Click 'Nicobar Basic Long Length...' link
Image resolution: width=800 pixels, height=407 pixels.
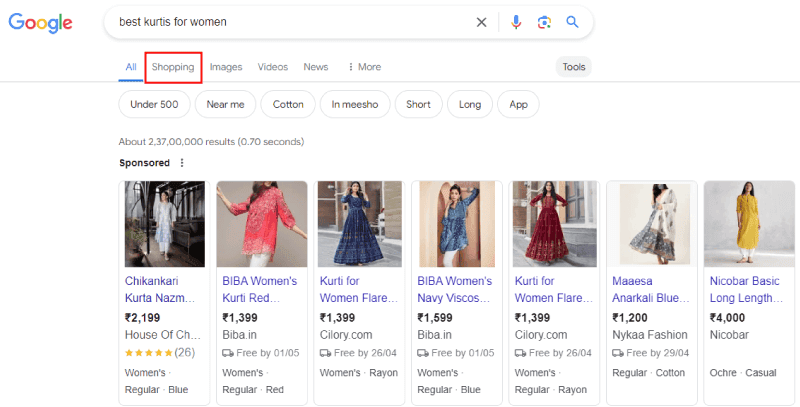pos(746,289)
